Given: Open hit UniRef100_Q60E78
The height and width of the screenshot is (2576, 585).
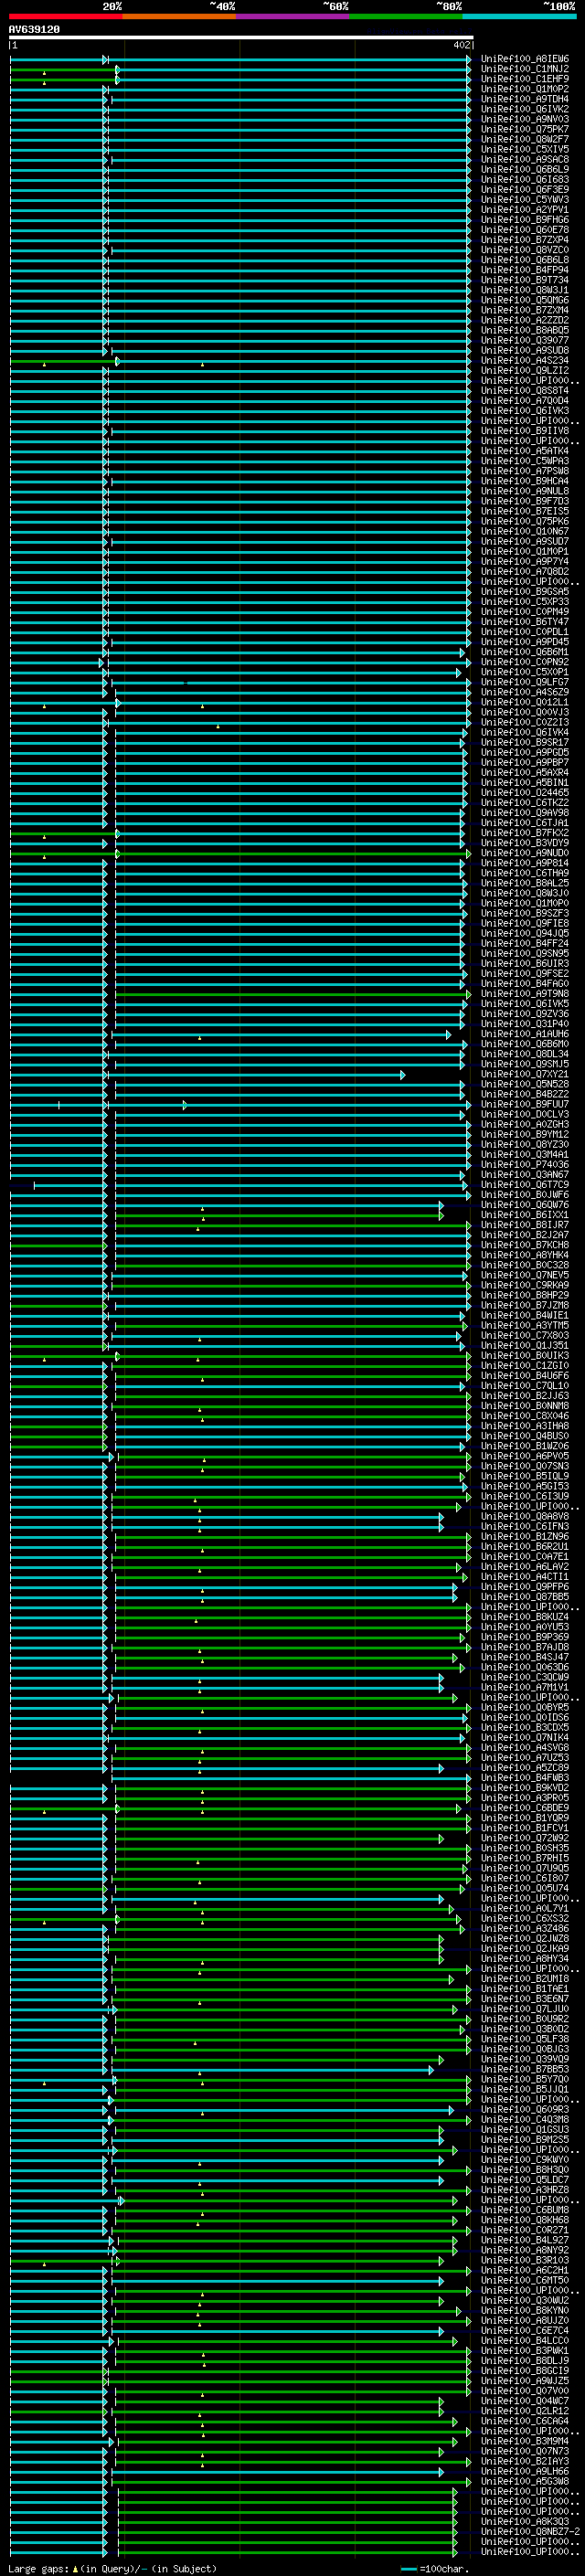Looking at the screenshot, I should click(x=525, y=230).
